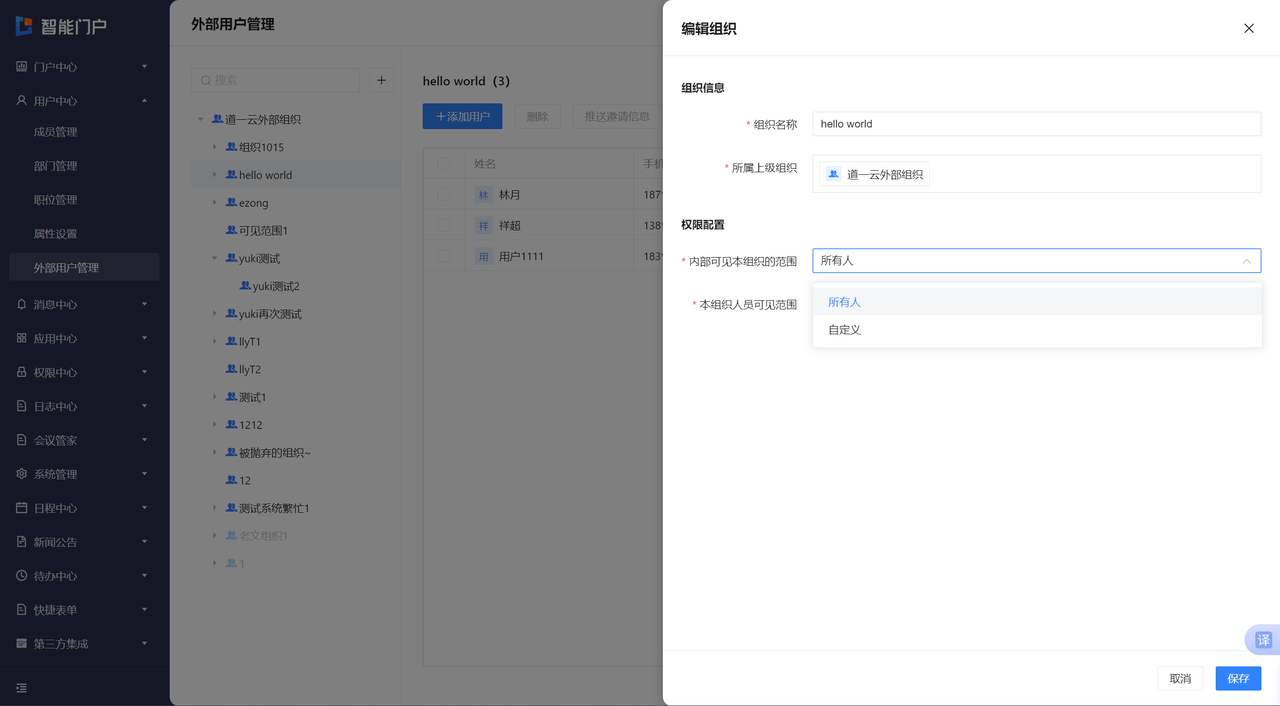Choose 自定义 from the dropdown list
1280x706 pixels.
tap(845, 330)
